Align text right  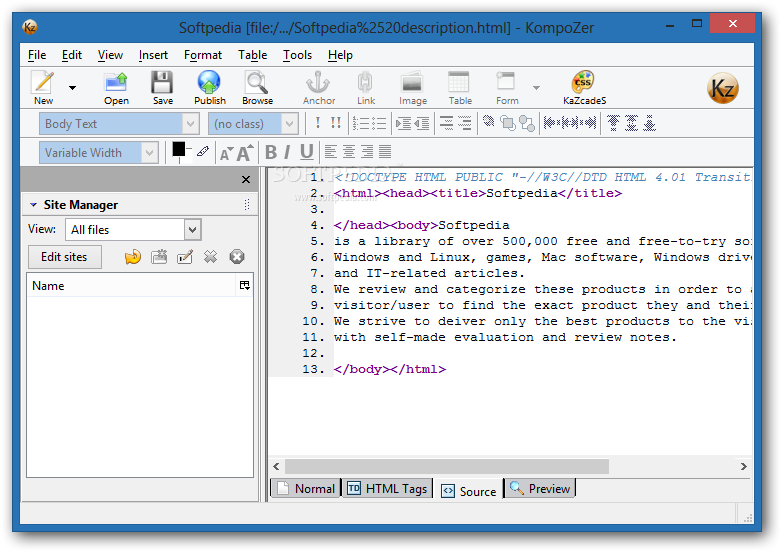[x=367, y=152]
